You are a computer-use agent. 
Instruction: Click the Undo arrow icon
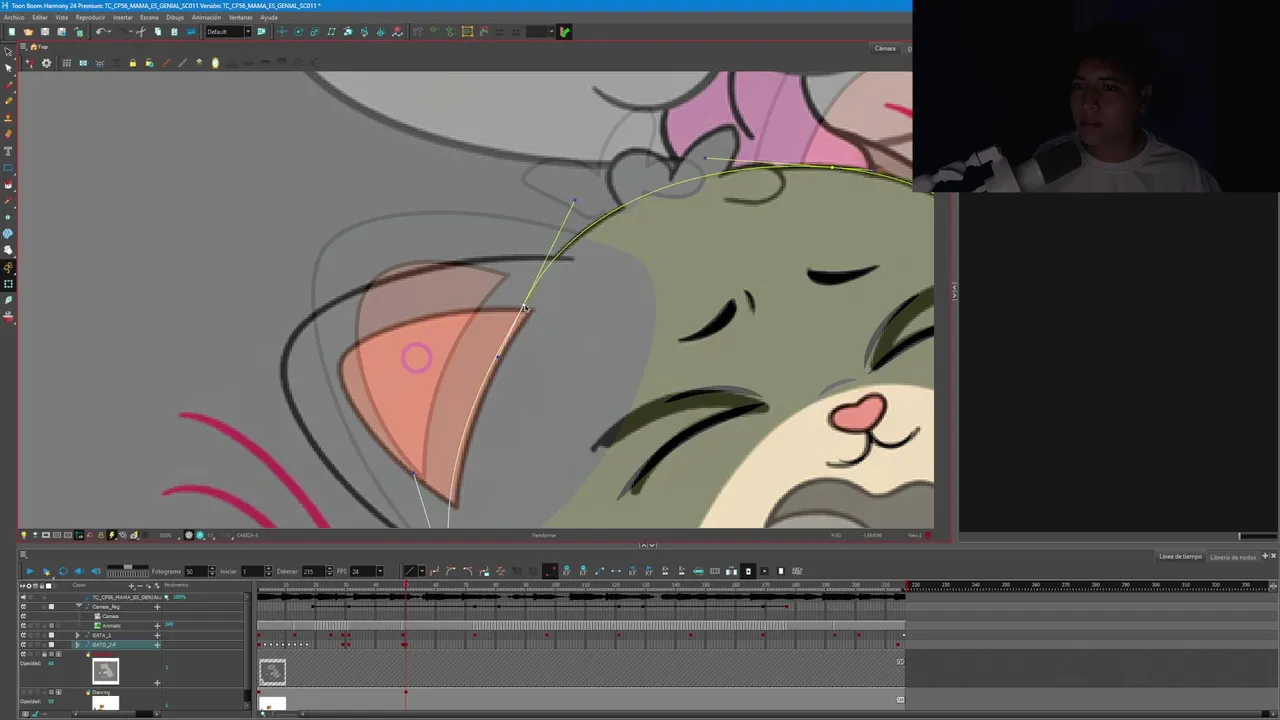click(x=101, y=32)
